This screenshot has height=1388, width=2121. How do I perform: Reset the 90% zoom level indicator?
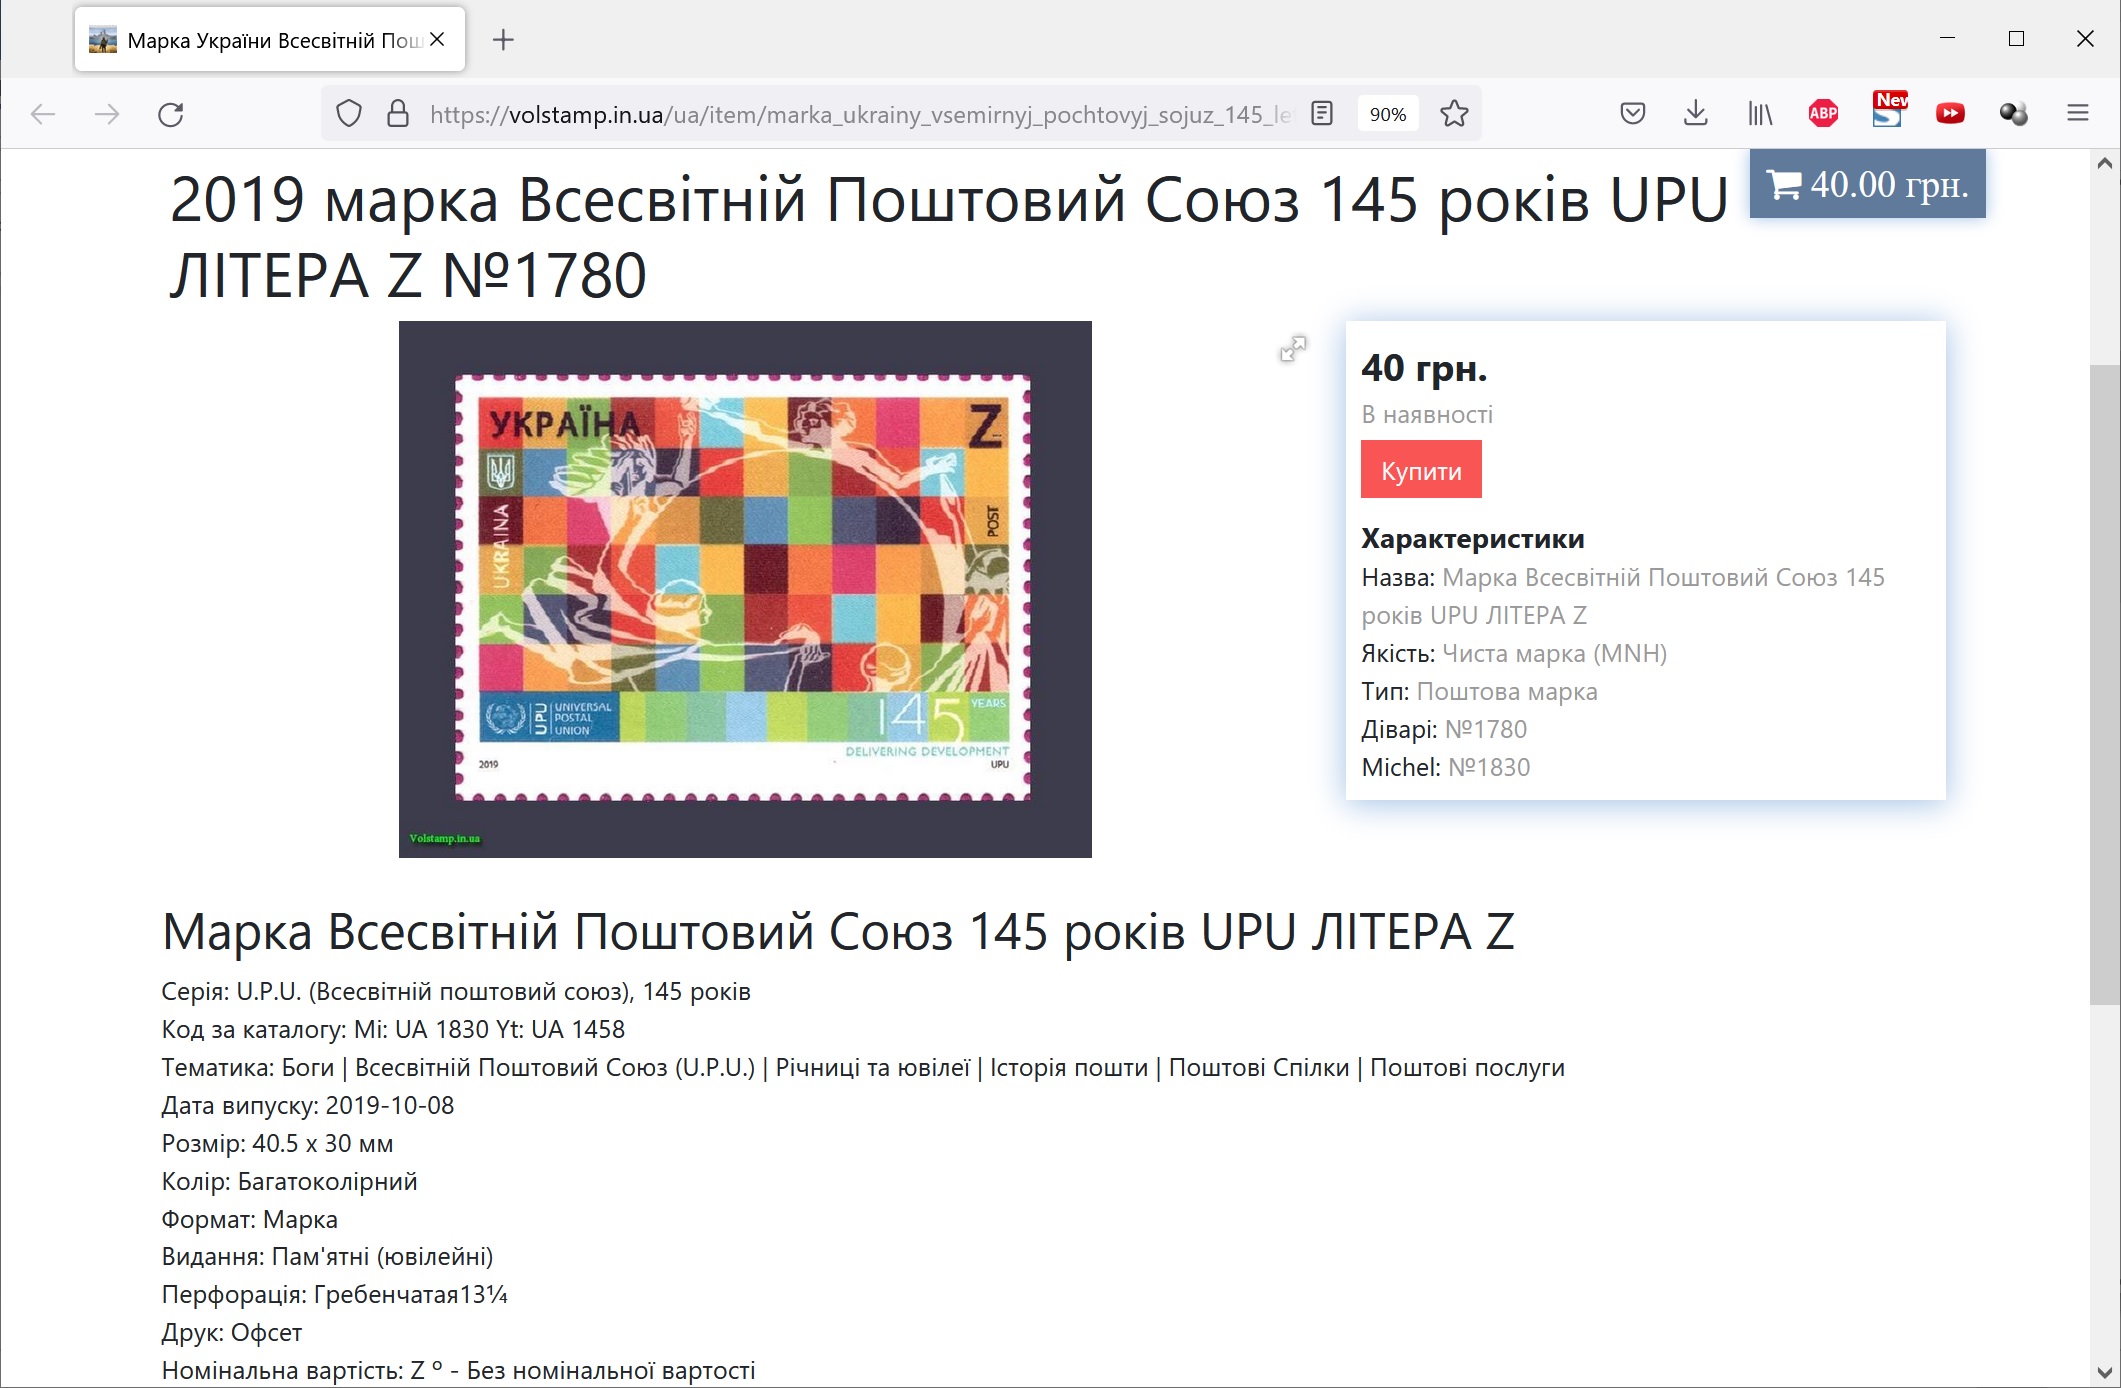click(1387, 114)
